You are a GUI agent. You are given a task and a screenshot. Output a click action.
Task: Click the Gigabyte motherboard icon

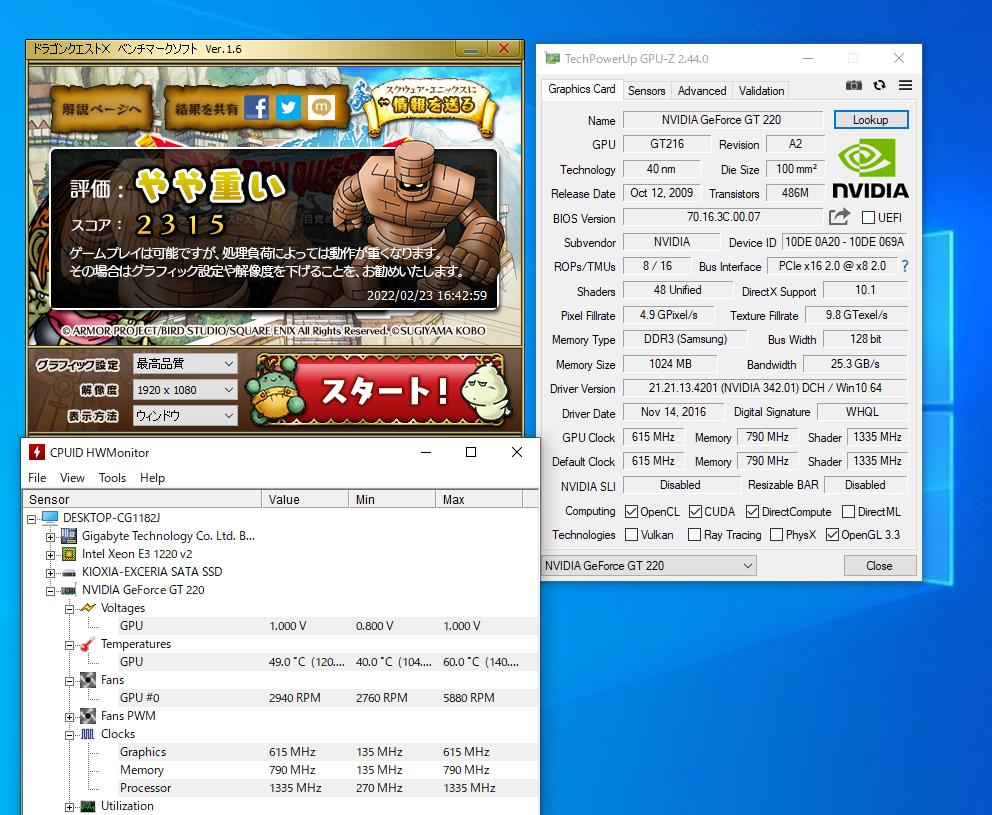[68, 537]
